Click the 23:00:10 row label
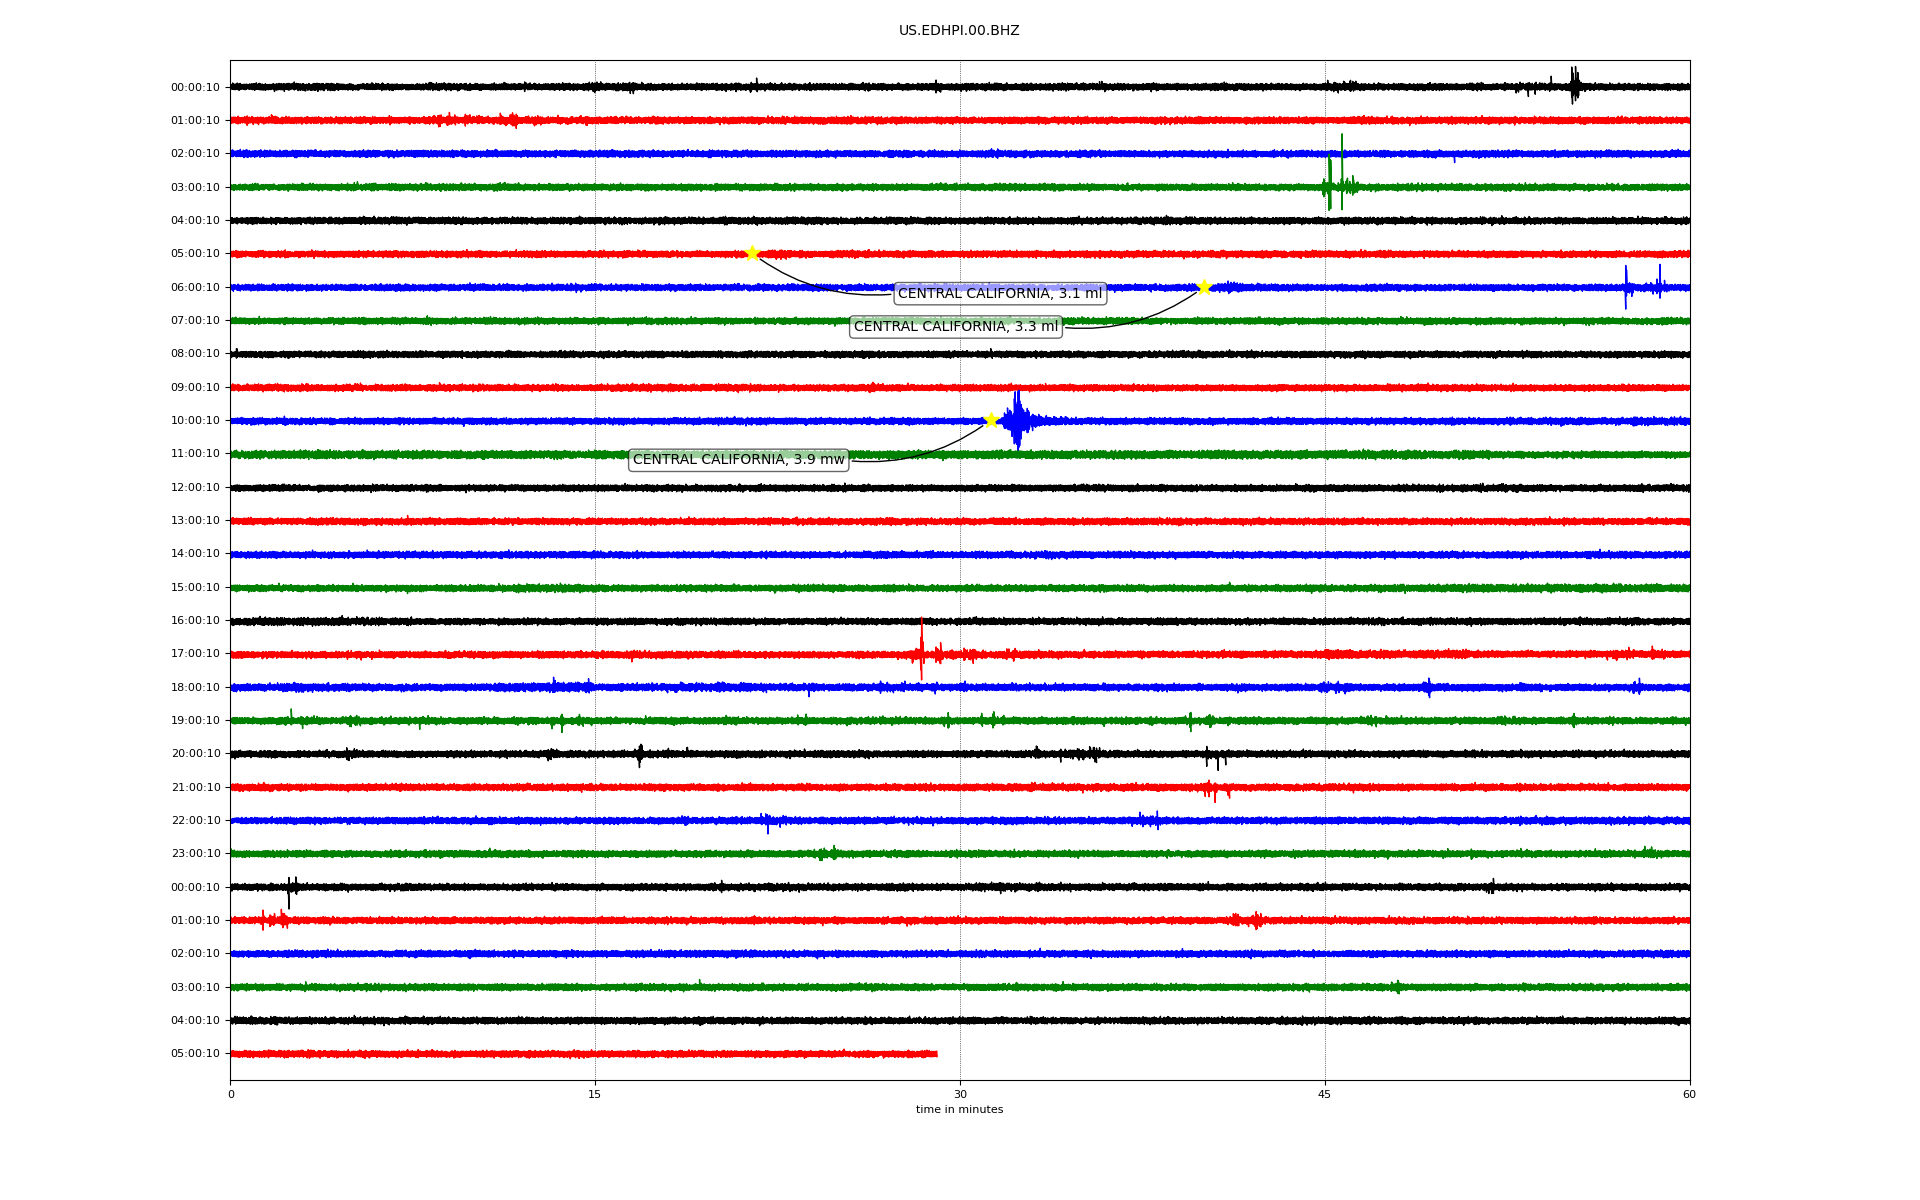The height and width of the screenshot is (1200, 1920). [195, 853]
